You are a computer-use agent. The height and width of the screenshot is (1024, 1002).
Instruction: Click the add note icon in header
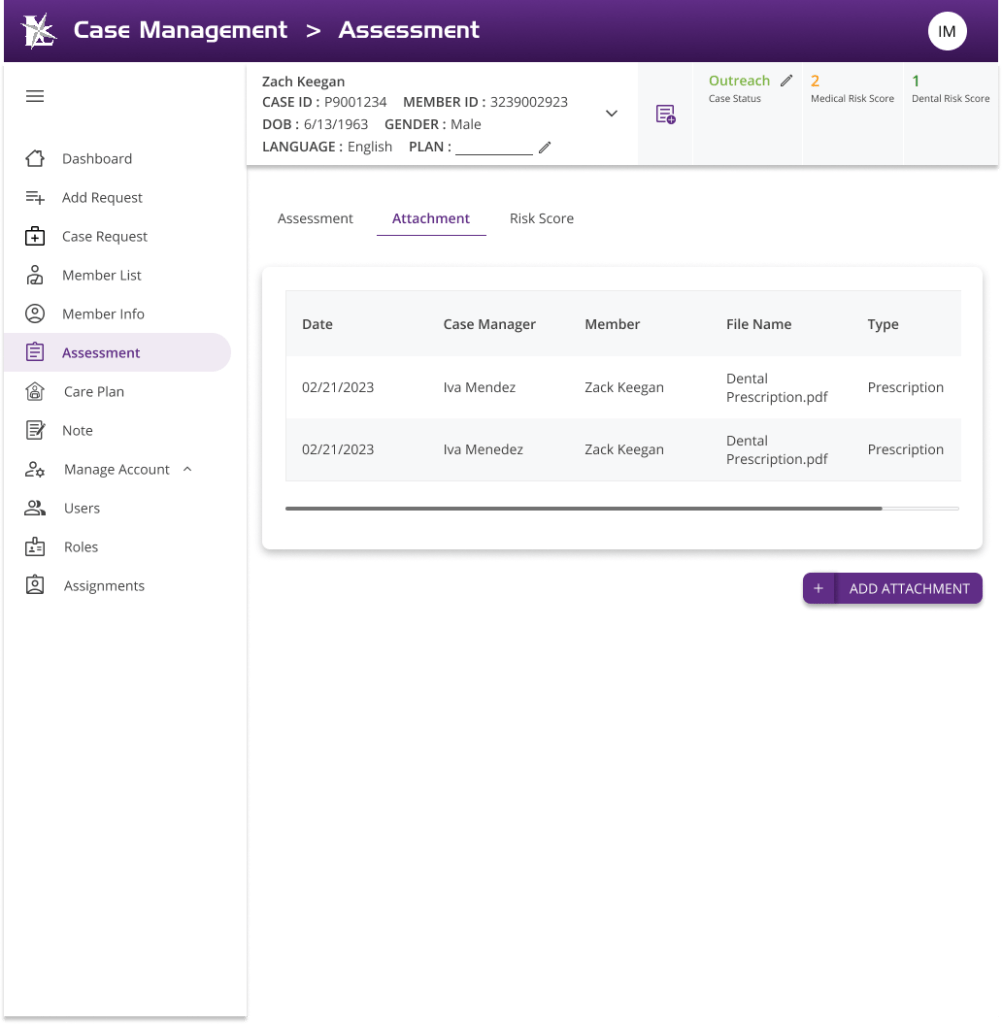tap(665, 115)
